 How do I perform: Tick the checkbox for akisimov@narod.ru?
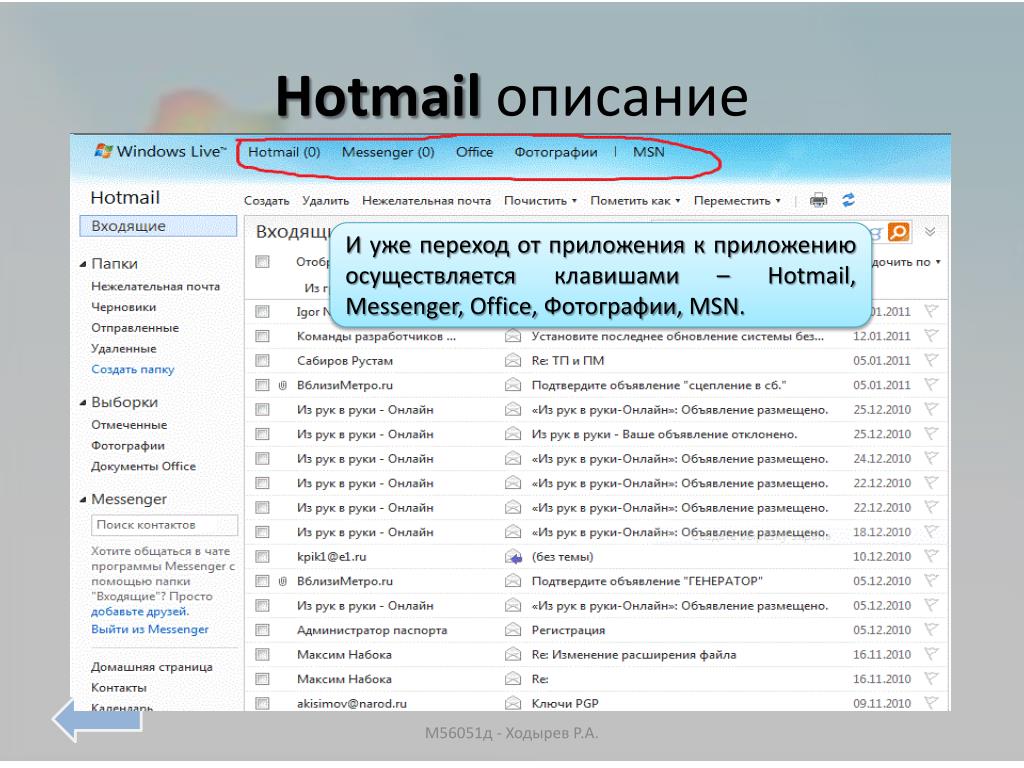tap(263, 703)
